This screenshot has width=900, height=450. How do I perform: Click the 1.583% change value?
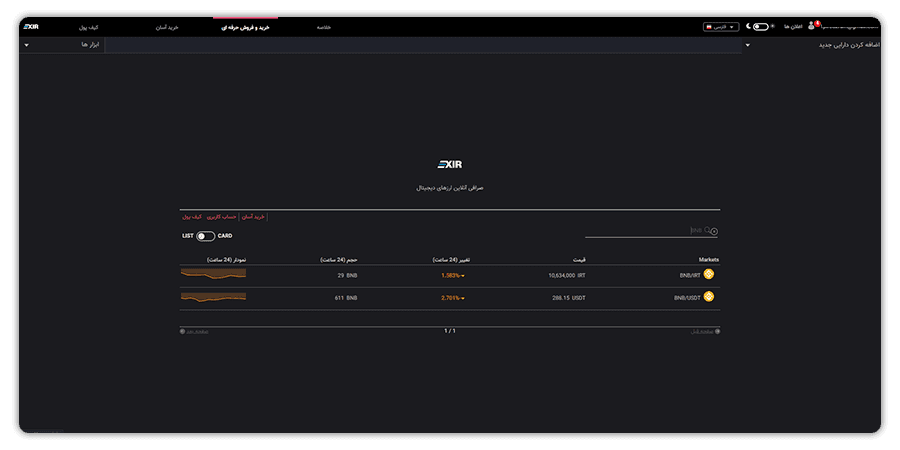click(453, 276)
